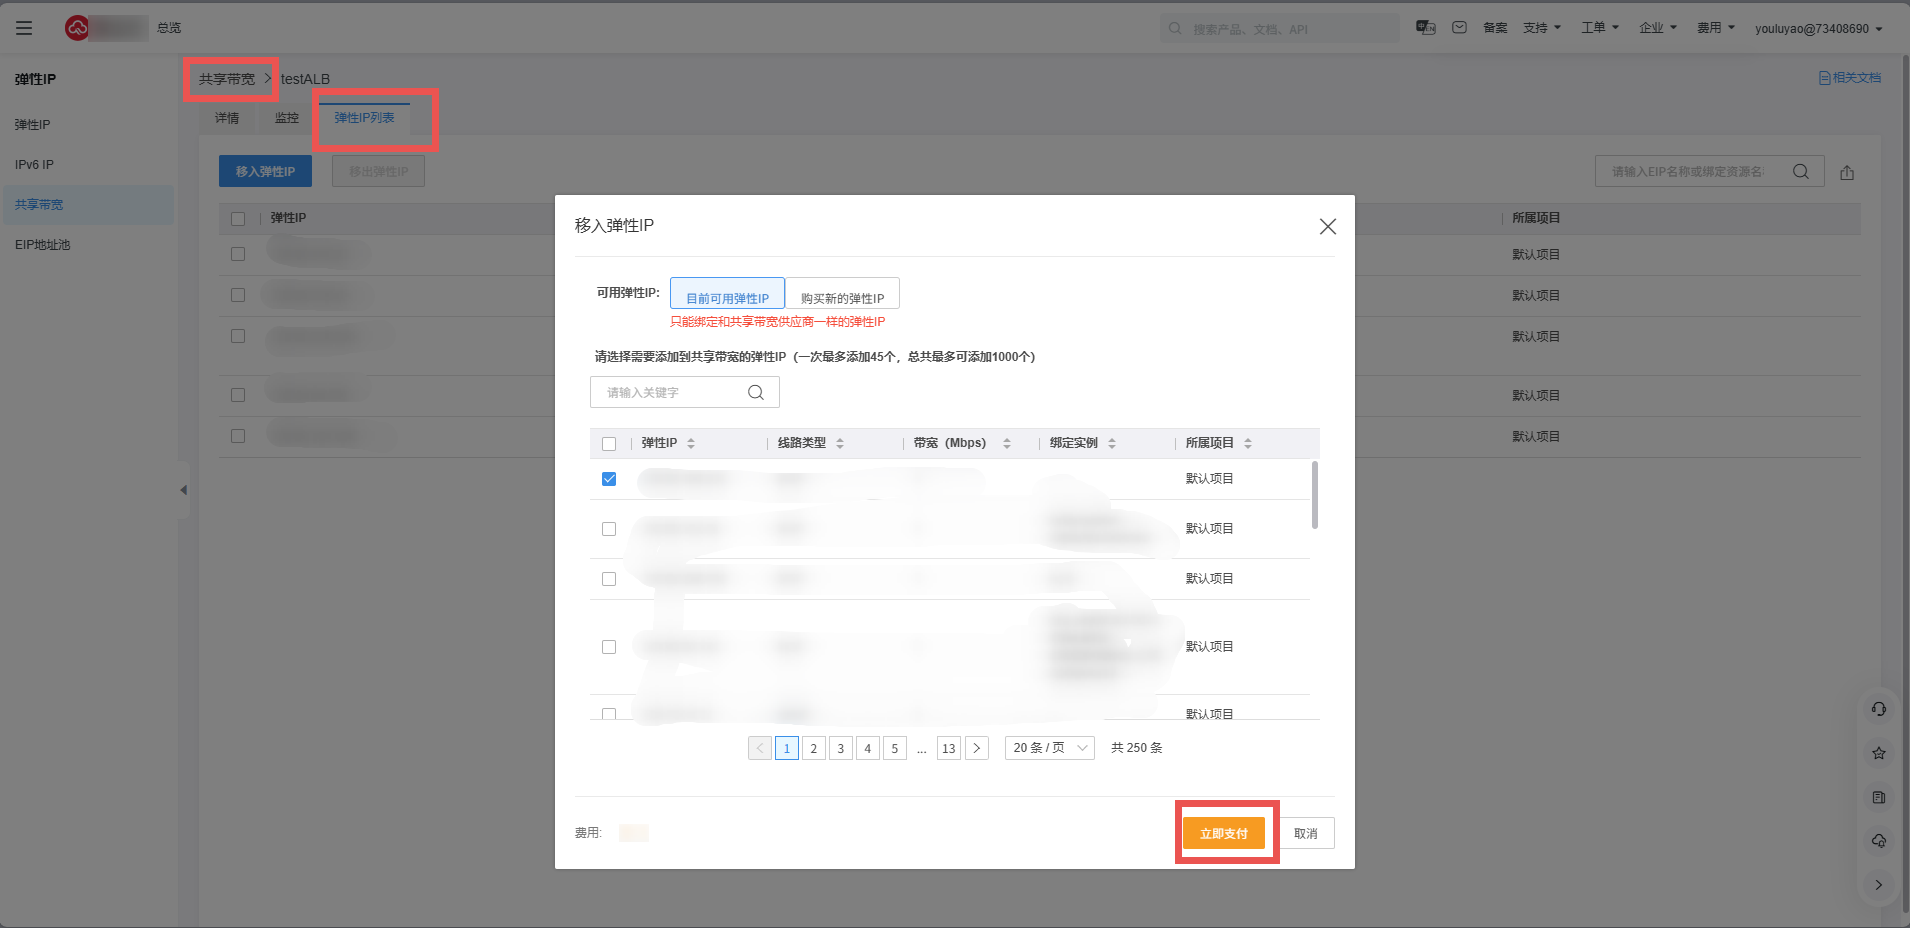Expand the 费用 dropdown menu
The width and height of the screenshot is (1910, 928).
pyautogui.click(x=1716, y=28)
